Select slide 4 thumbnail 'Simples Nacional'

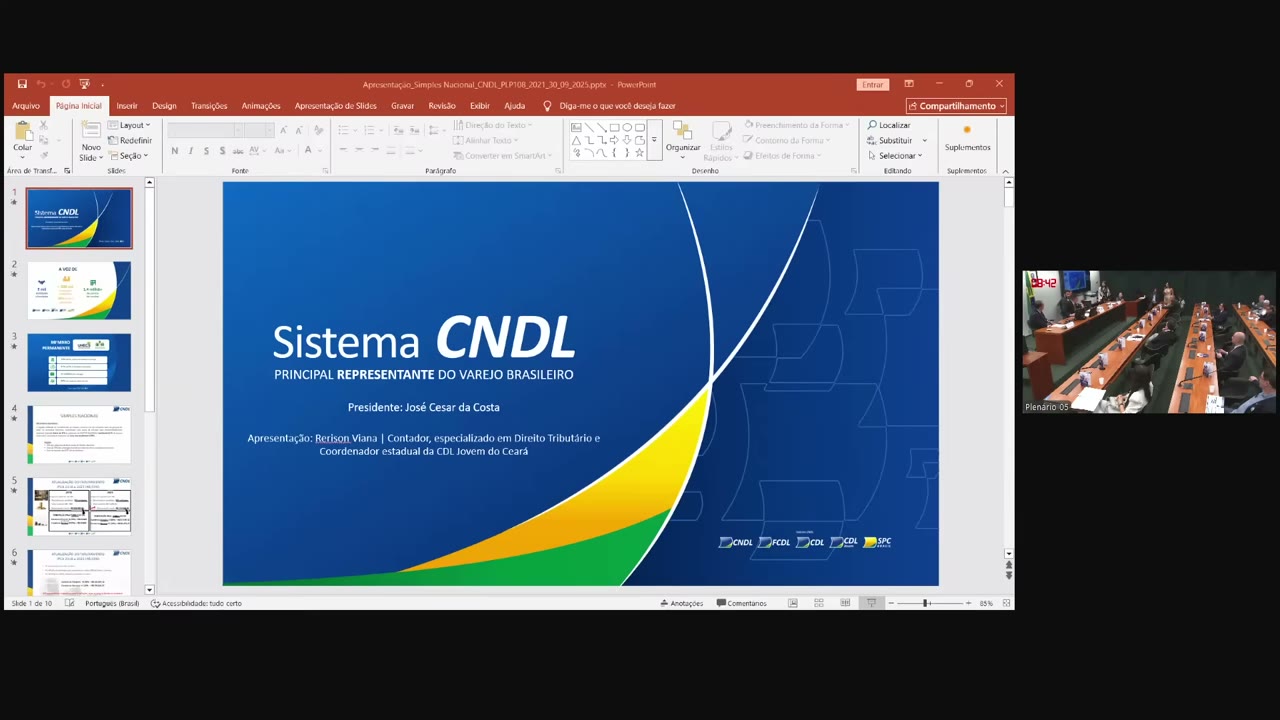pyautogui.click(x=79, y=434)
